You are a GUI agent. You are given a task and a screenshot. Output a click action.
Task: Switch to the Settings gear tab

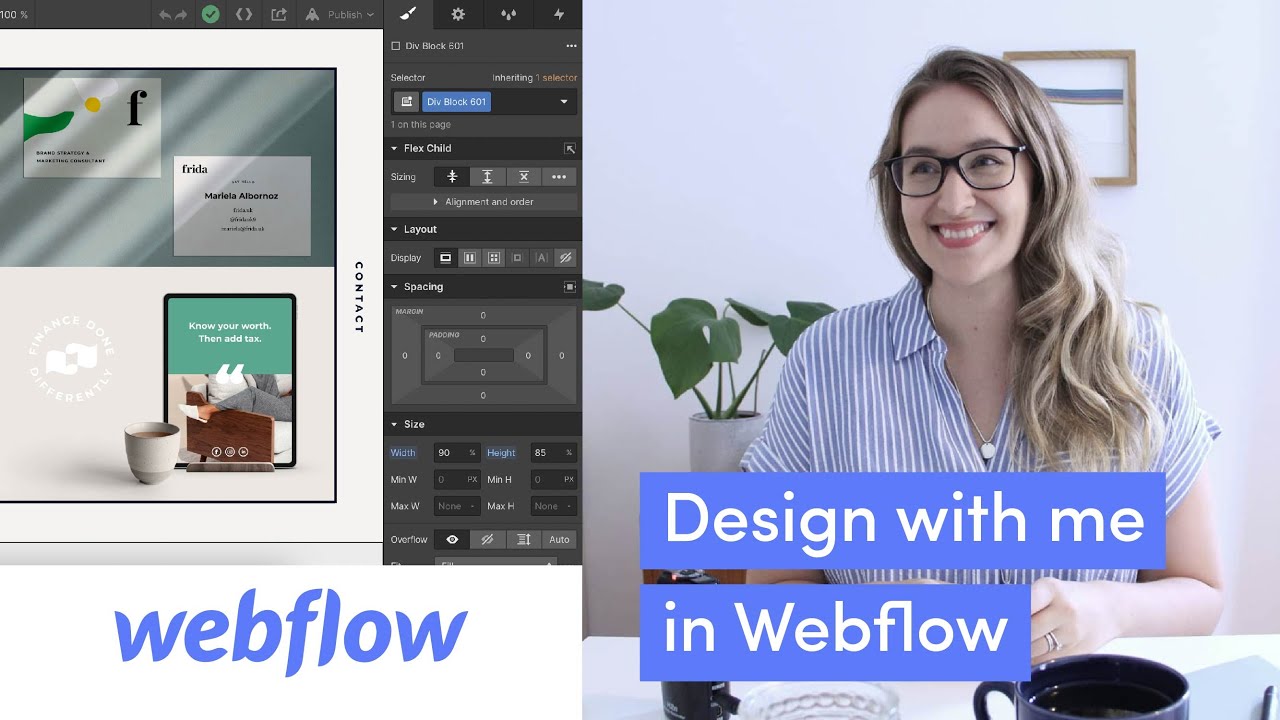click(x=458, y=14)
